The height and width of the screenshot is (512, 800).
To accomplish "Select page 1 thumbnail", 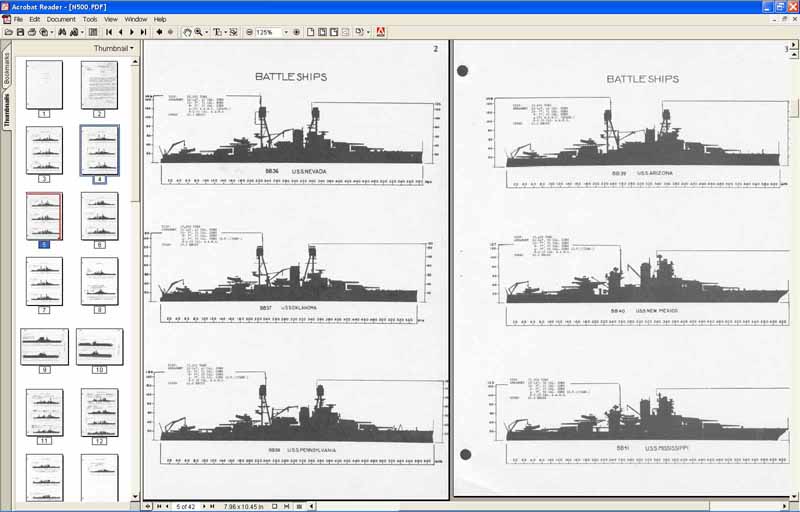I will pos(44,85).
